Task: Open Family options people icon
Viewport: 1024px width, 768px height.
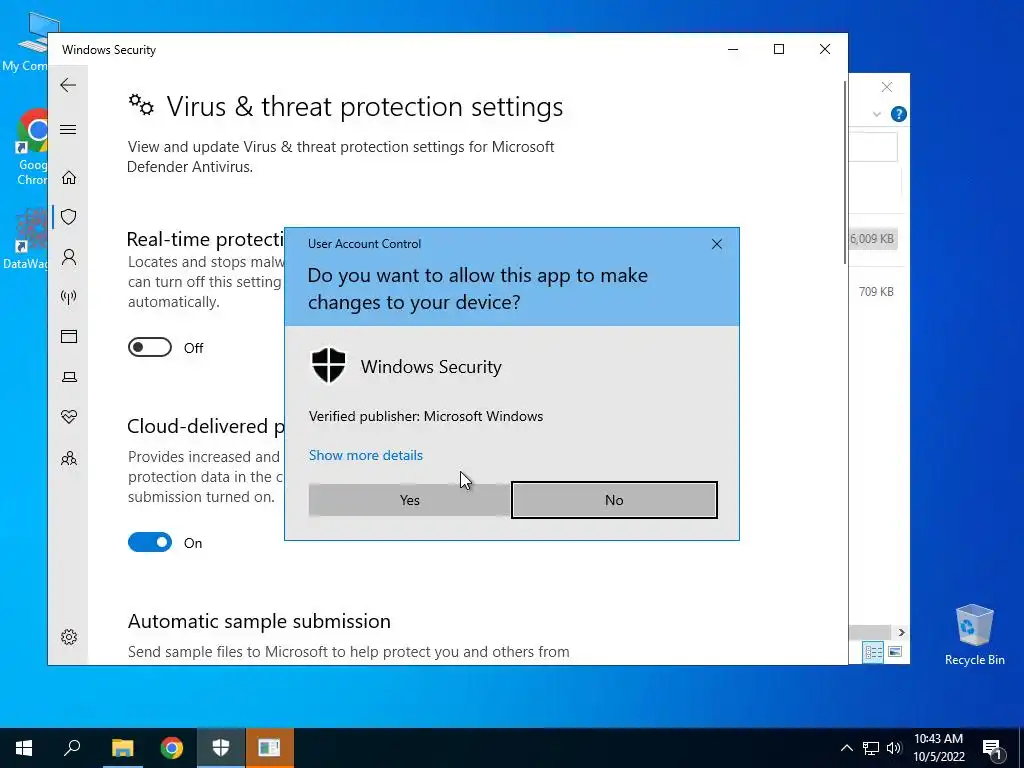Action: [69, 458]
